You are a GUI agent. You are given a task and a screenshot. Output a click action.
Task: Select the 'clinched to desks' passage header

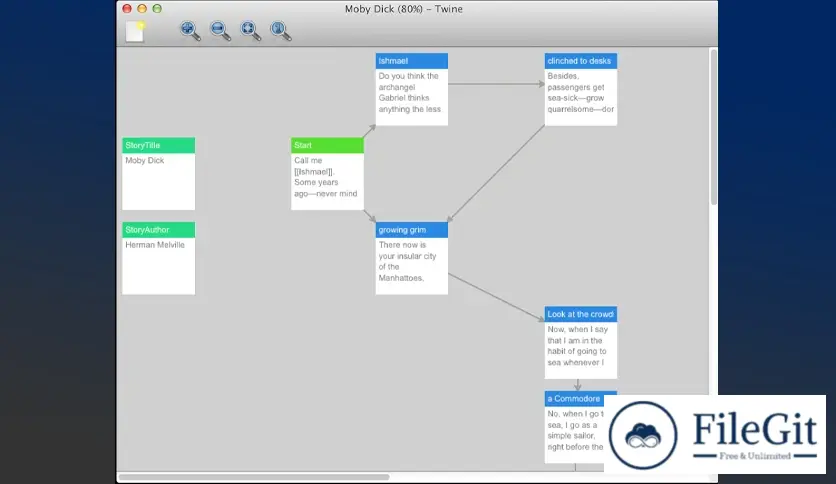point(581,61)
